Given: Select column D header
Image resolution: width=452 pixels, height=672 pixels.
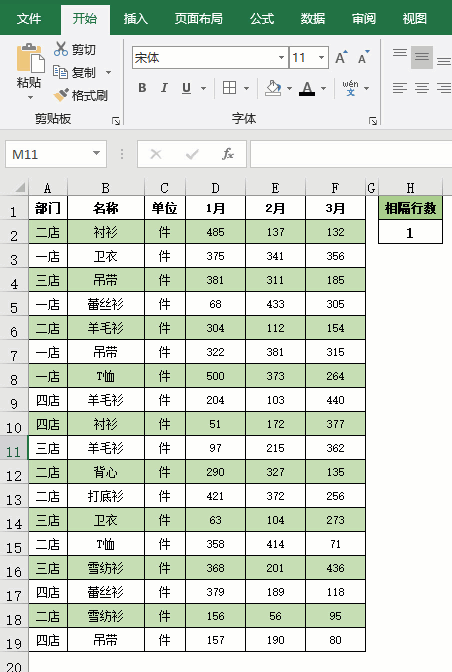Looking at the screenshot, I should tap(216, 188).
